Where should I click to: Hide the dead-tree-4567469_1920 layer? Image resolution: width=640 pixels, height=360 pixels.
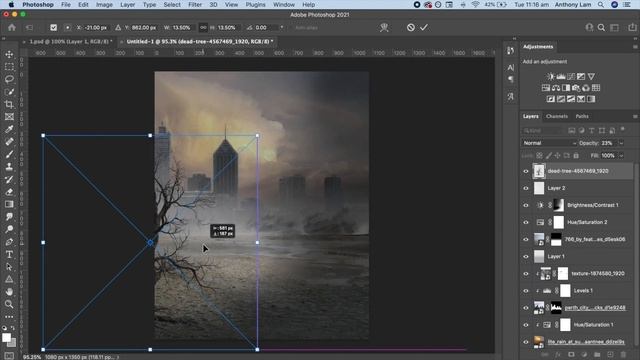coord(526,171)
